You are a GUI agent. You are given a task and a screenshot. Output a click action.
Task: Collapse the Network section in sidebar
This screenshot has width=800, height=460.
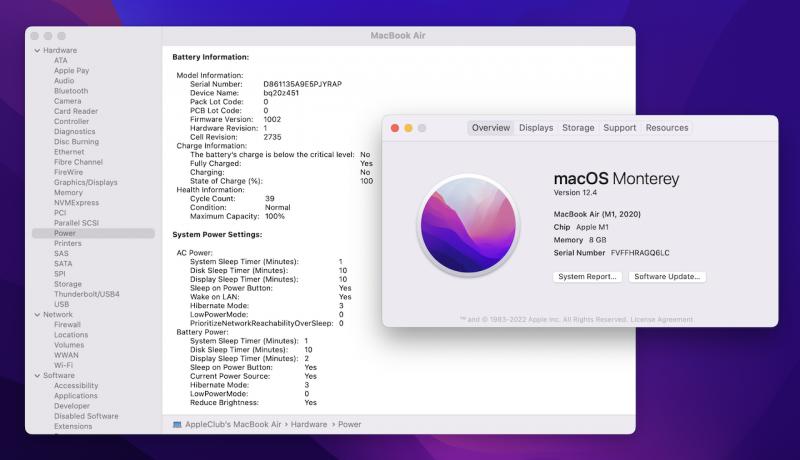[37, 315]
